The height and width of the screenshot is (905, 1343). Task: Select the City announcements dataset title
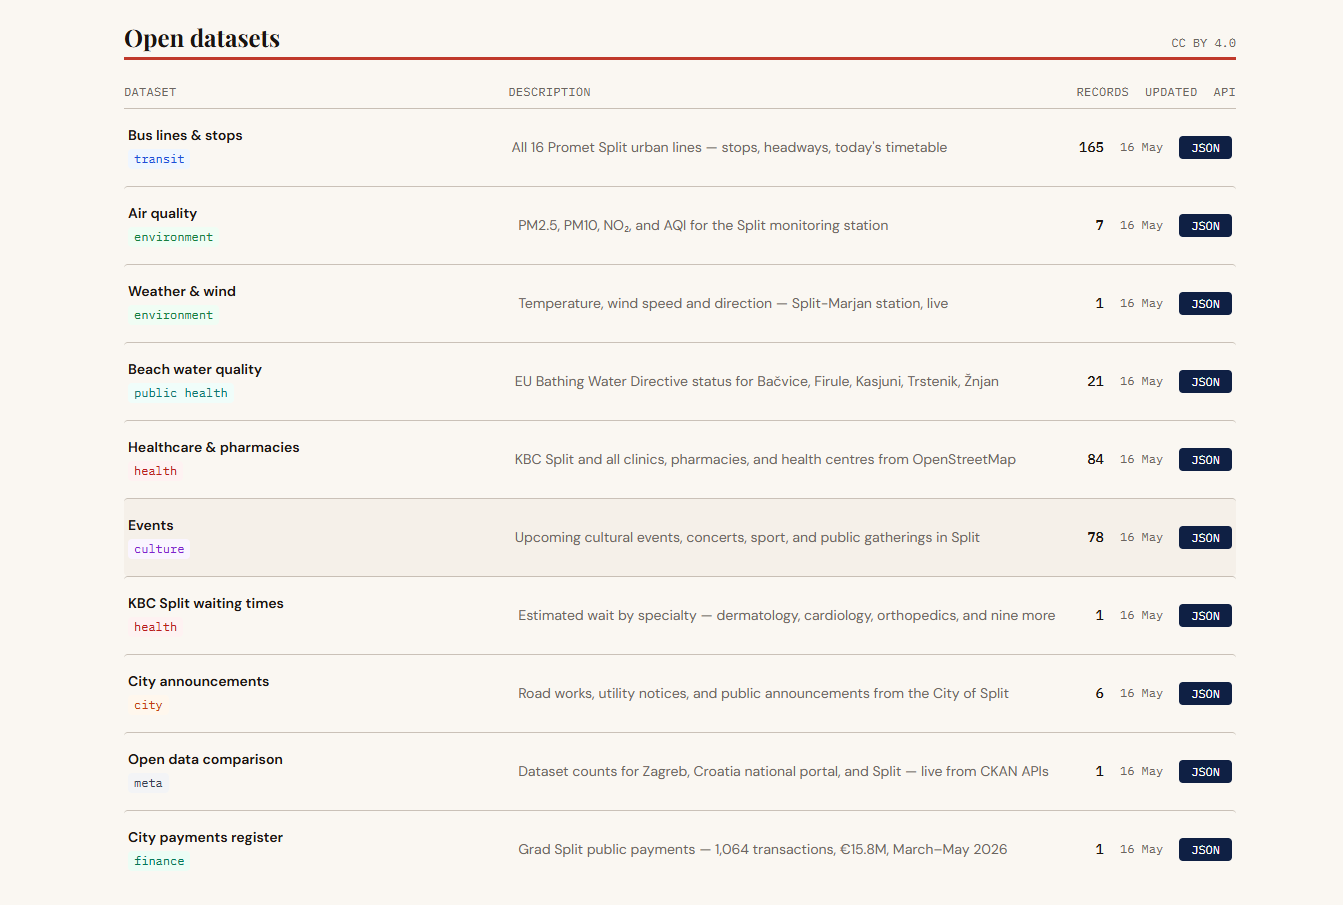tap(199, 681)
